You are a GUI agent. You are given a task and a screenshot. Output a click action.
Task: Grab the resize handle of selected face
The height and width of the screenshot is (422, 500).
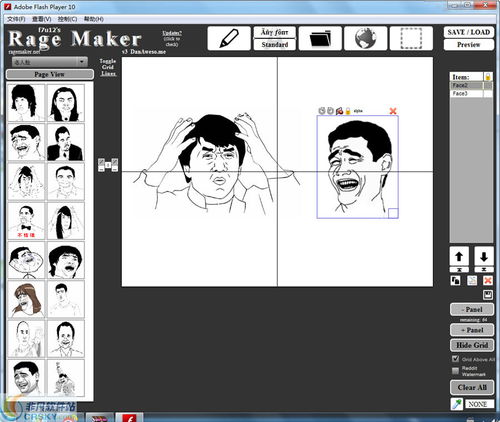393,213
